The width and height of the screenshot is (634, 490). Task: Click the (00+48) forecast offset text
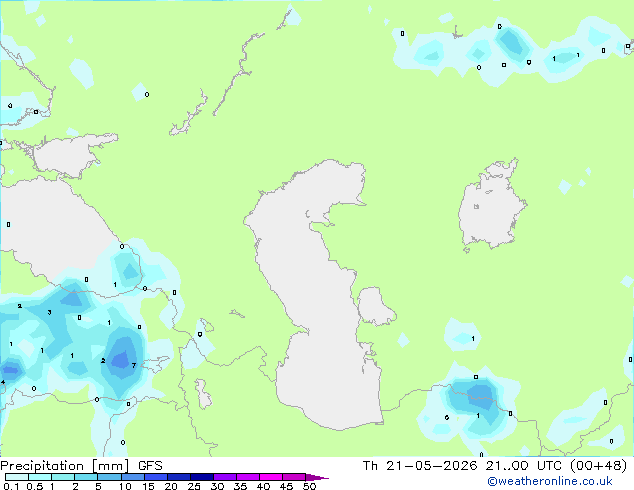click(x=598, y=466)
